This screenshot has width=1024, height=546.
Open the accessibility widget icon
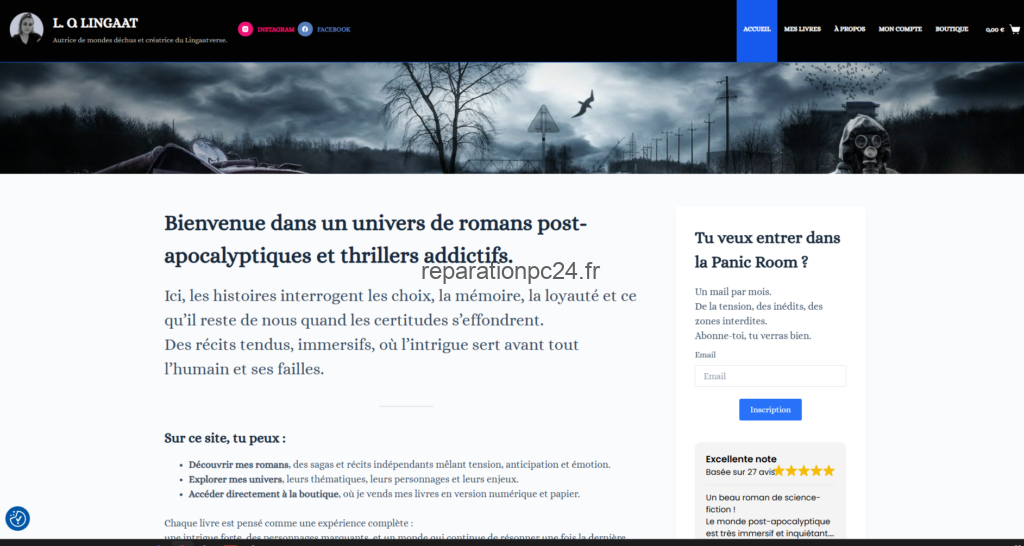pos(18,519)
